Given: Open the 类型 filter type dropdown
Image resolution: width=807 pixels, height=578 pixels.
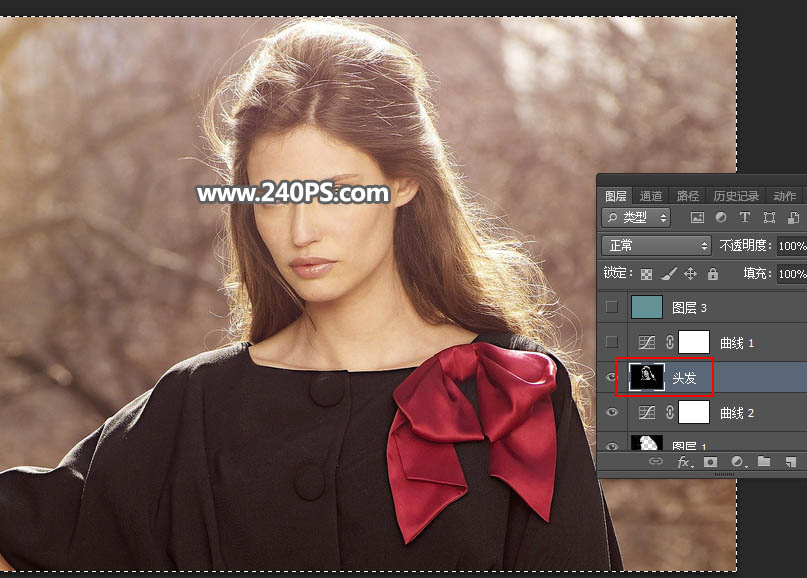Looking at the screenshot, I should [637, 217].
